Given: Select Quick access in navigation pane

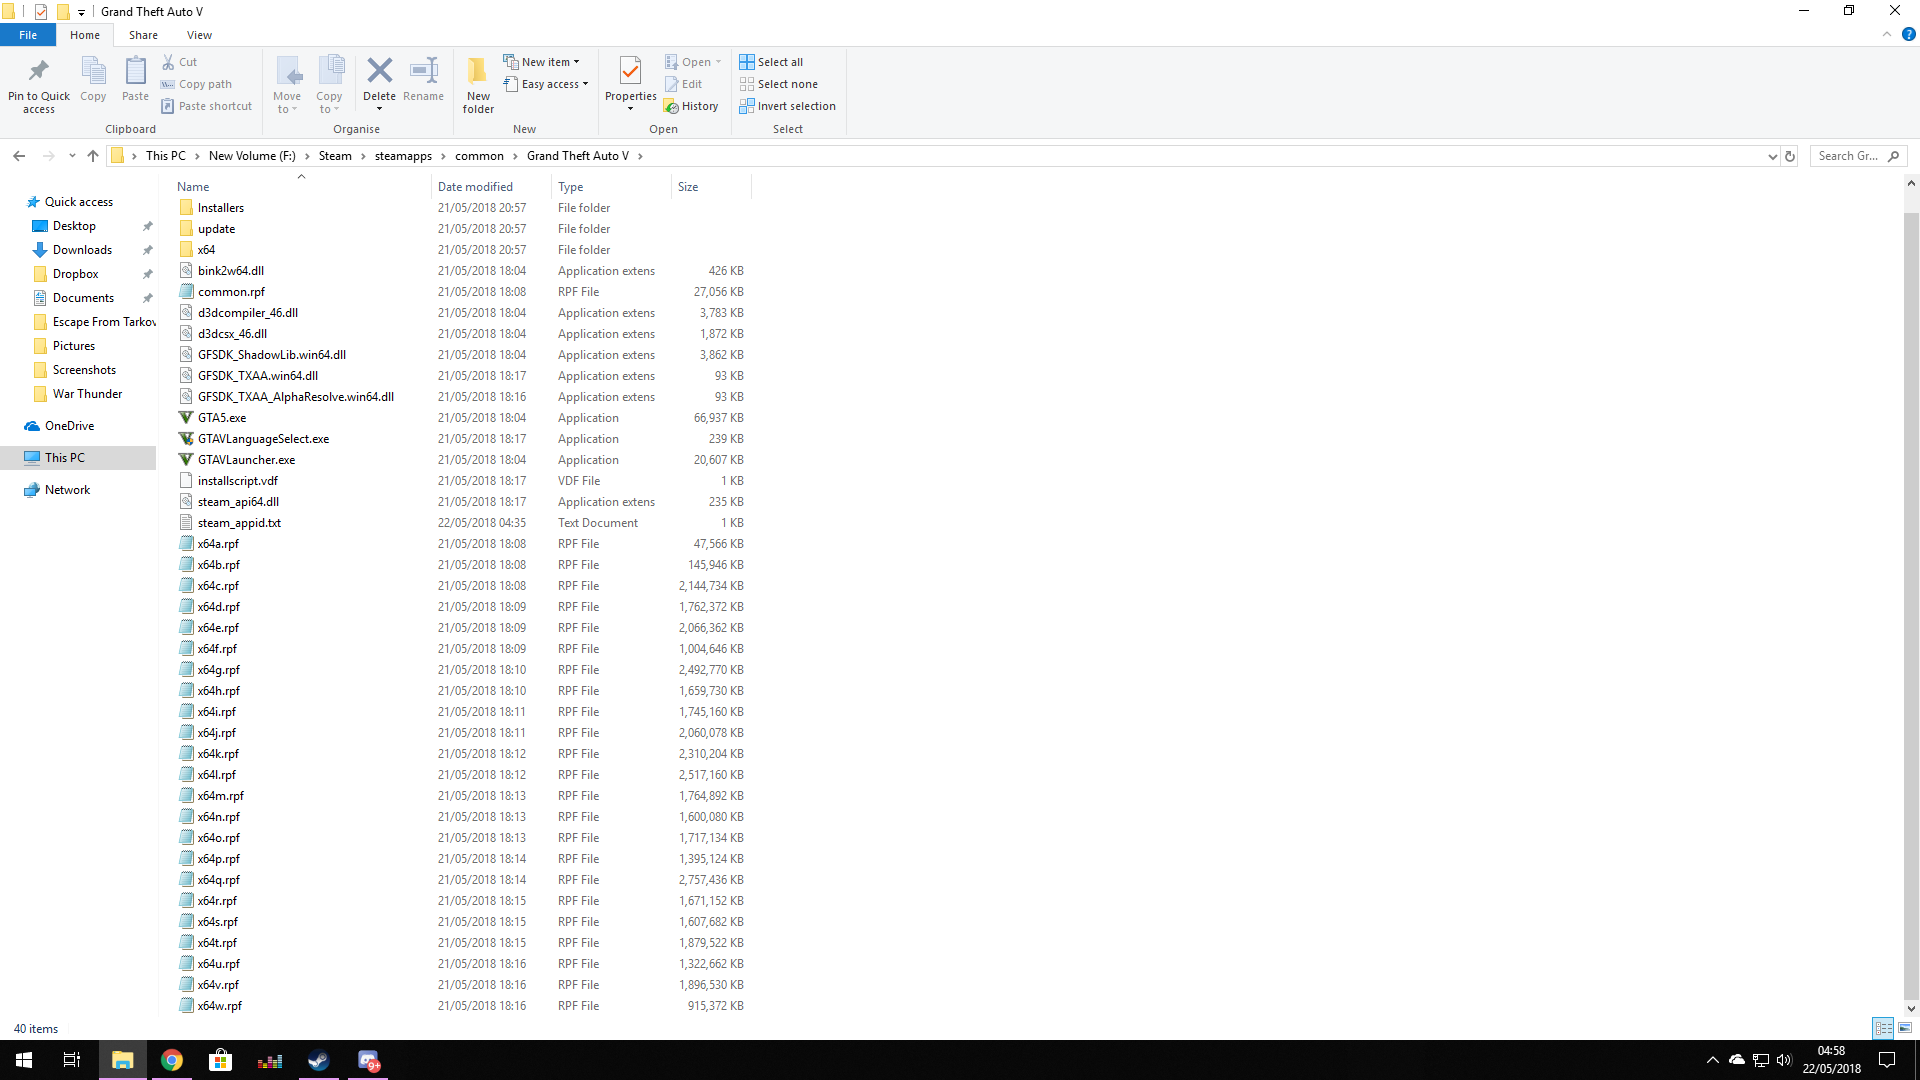Looking at the screenshot, I should pyautogui.click(x=78, y=202).
